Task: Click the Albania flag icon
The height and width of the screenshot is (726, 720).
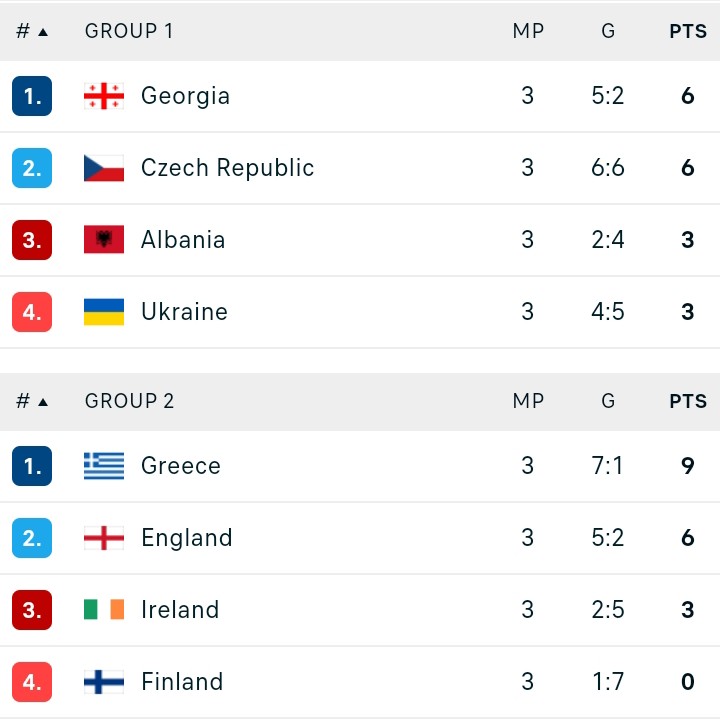Action: 104,240
